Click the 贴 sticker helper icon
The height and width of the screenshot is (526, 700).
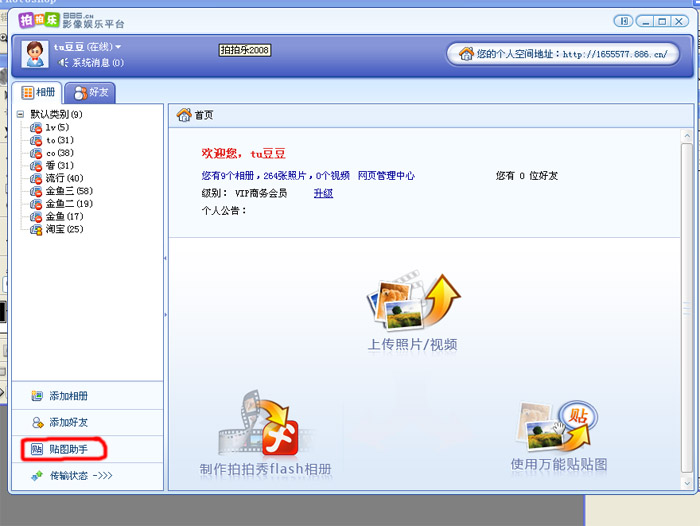37,449
